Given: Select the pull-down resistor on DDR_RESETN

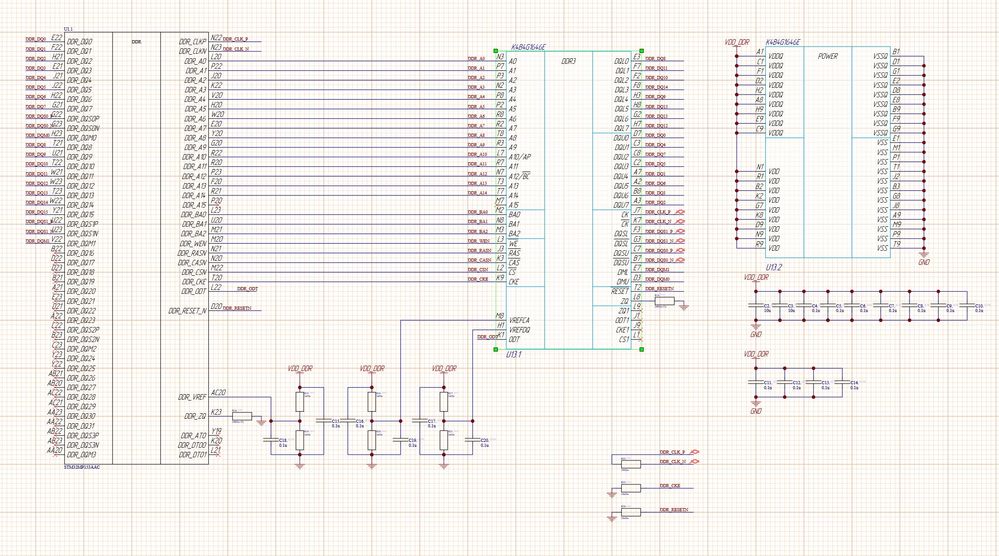Looking at the screenshot, I should pyautogui.click(x=630, y=512).
